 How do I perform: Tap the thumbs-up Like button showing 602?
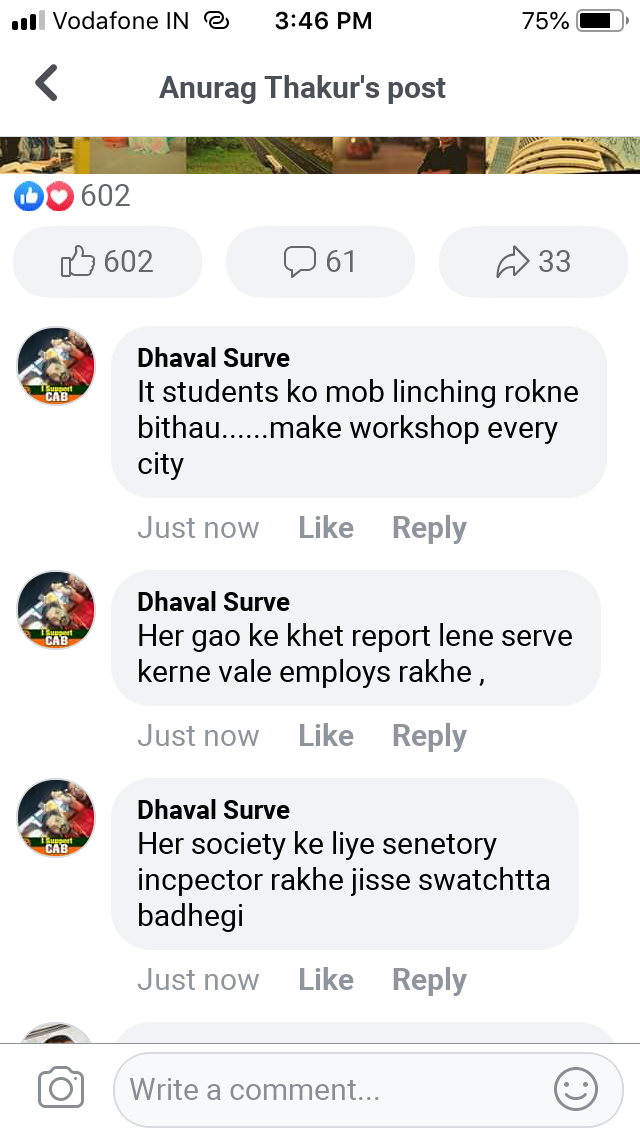[x=108, y=262]
